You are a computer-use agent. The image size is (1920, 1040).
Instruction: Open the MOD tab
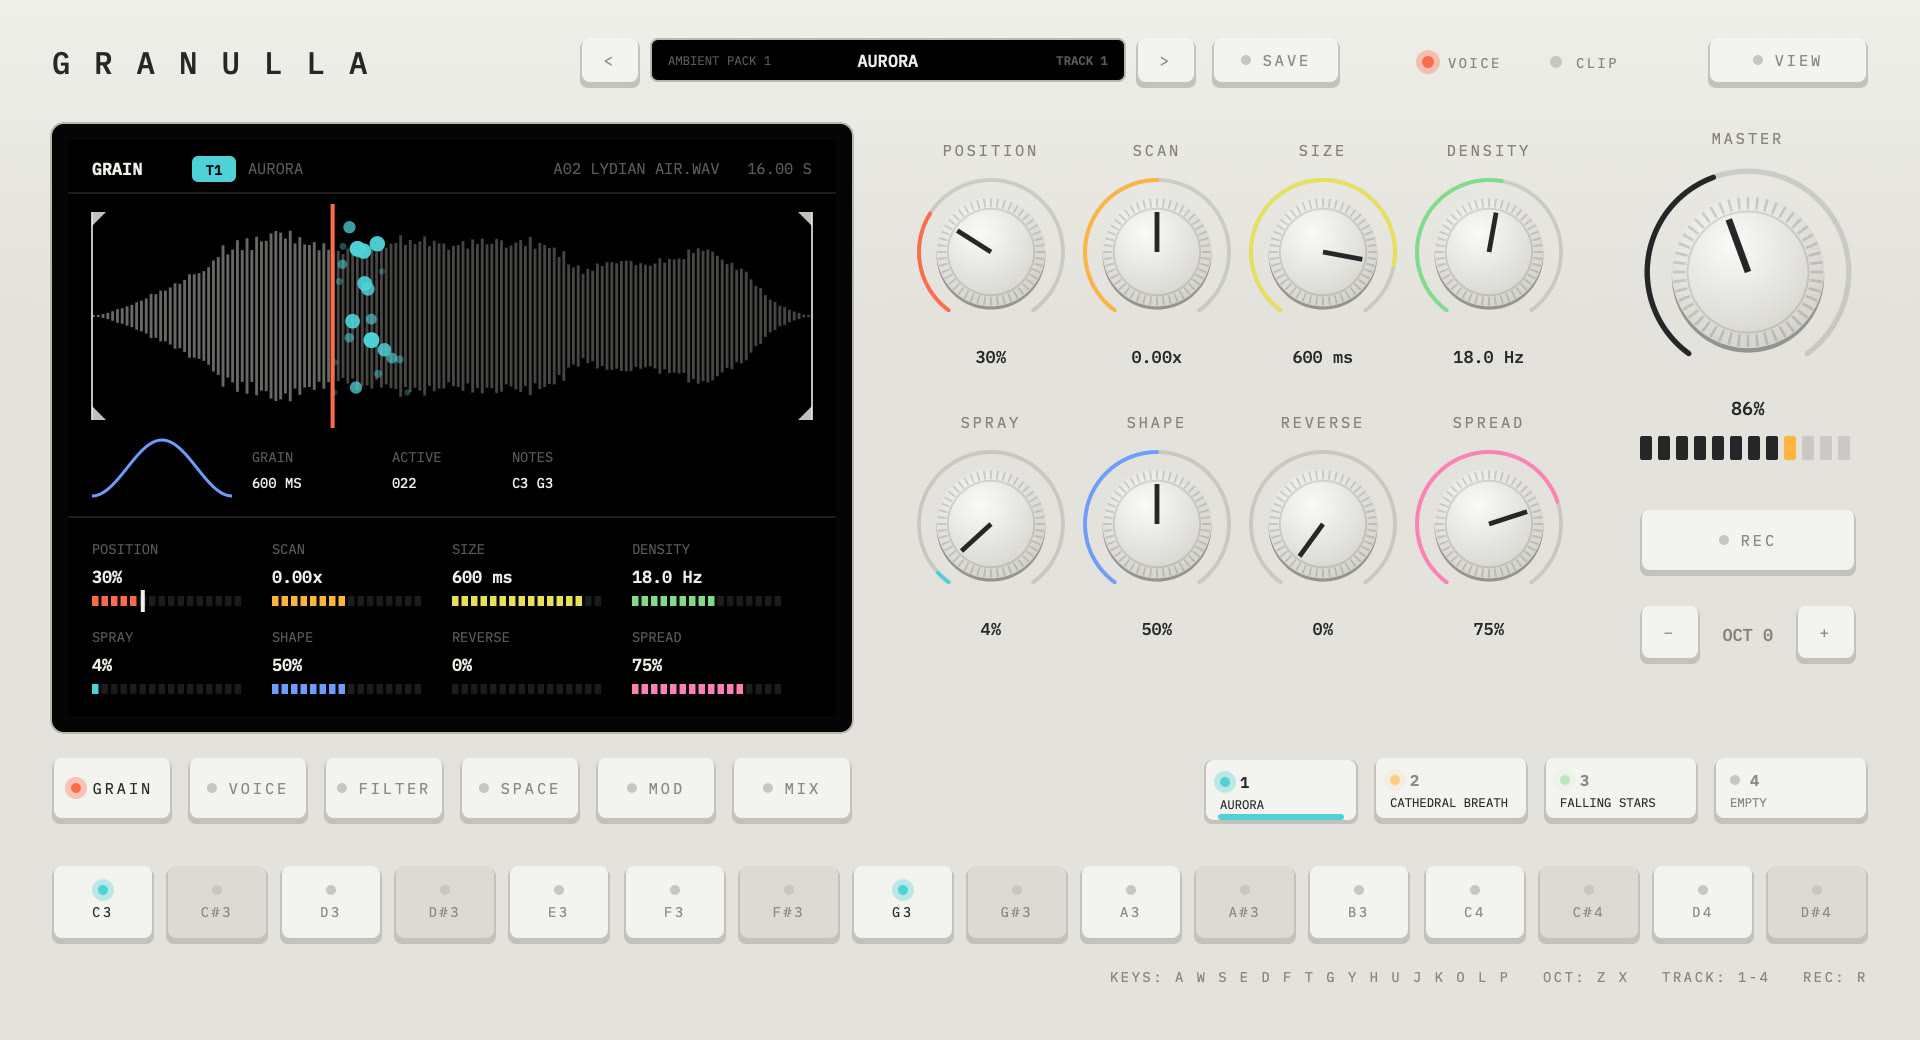(x=656, y=789)
